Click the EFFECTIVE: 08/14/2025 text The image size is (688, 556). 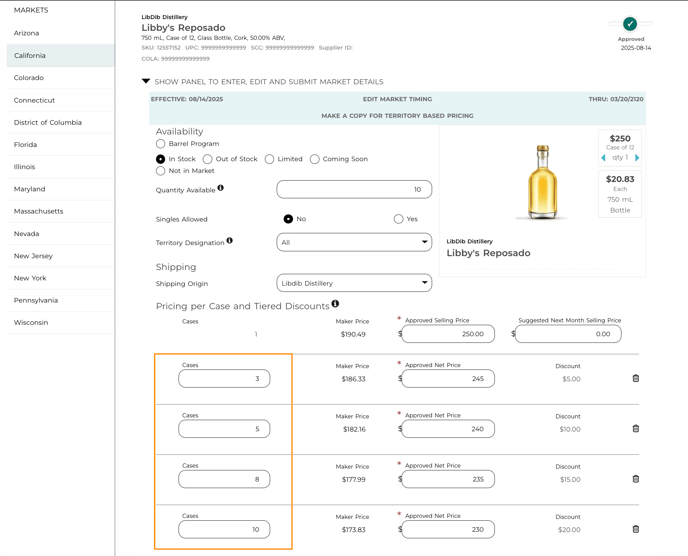187,99
